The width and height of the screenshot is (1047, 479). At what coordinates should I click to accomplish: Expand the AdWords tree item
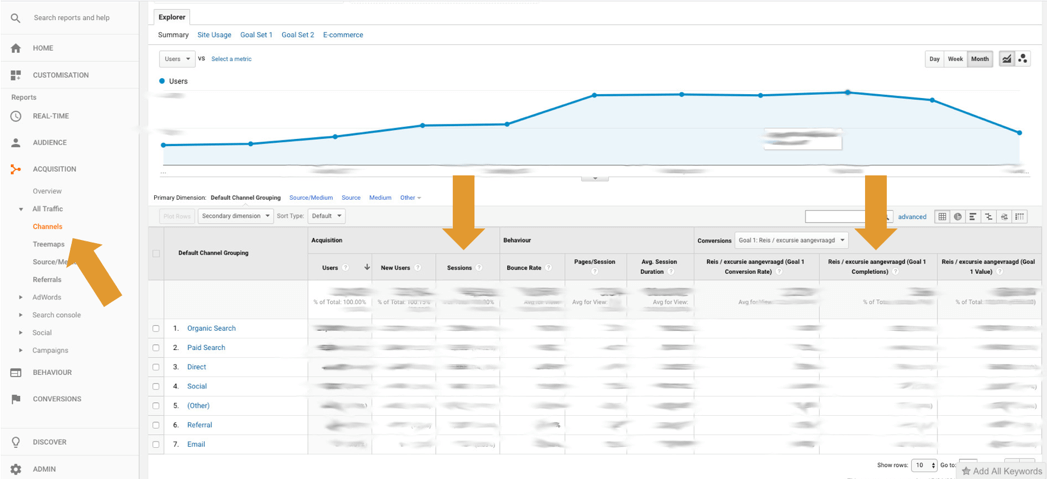(21, 297)
